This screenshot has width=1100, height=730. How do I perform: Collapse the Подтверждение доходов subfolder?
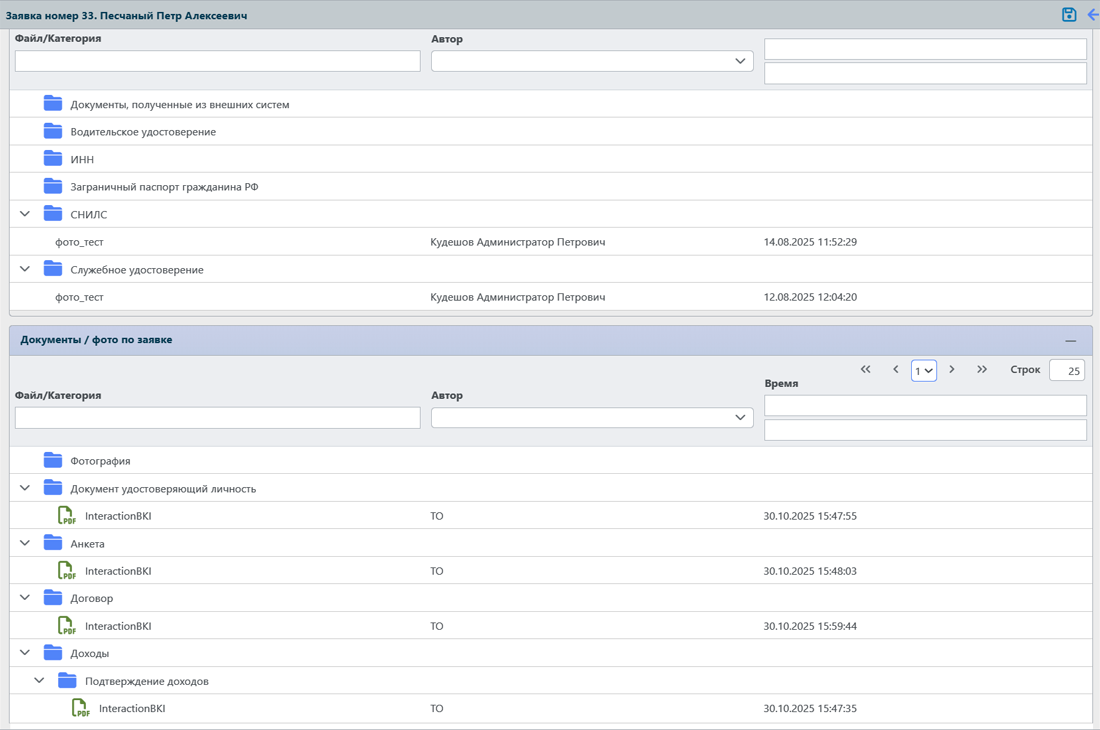39,681
